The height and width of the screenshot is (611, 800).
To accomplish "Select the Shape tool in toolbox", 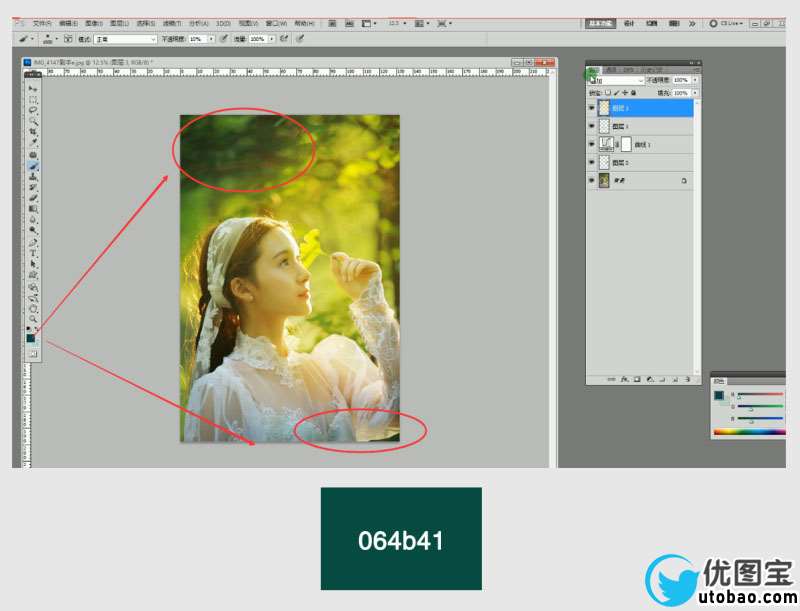I will [33, 275].
